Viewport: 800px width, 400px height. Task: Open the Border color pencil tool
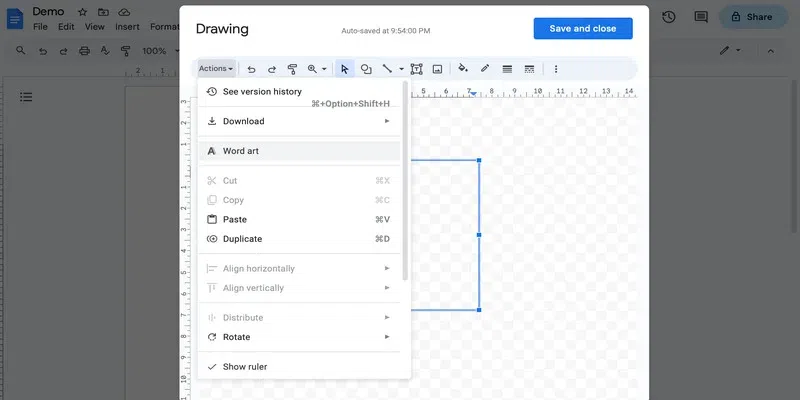pos(485,68)
